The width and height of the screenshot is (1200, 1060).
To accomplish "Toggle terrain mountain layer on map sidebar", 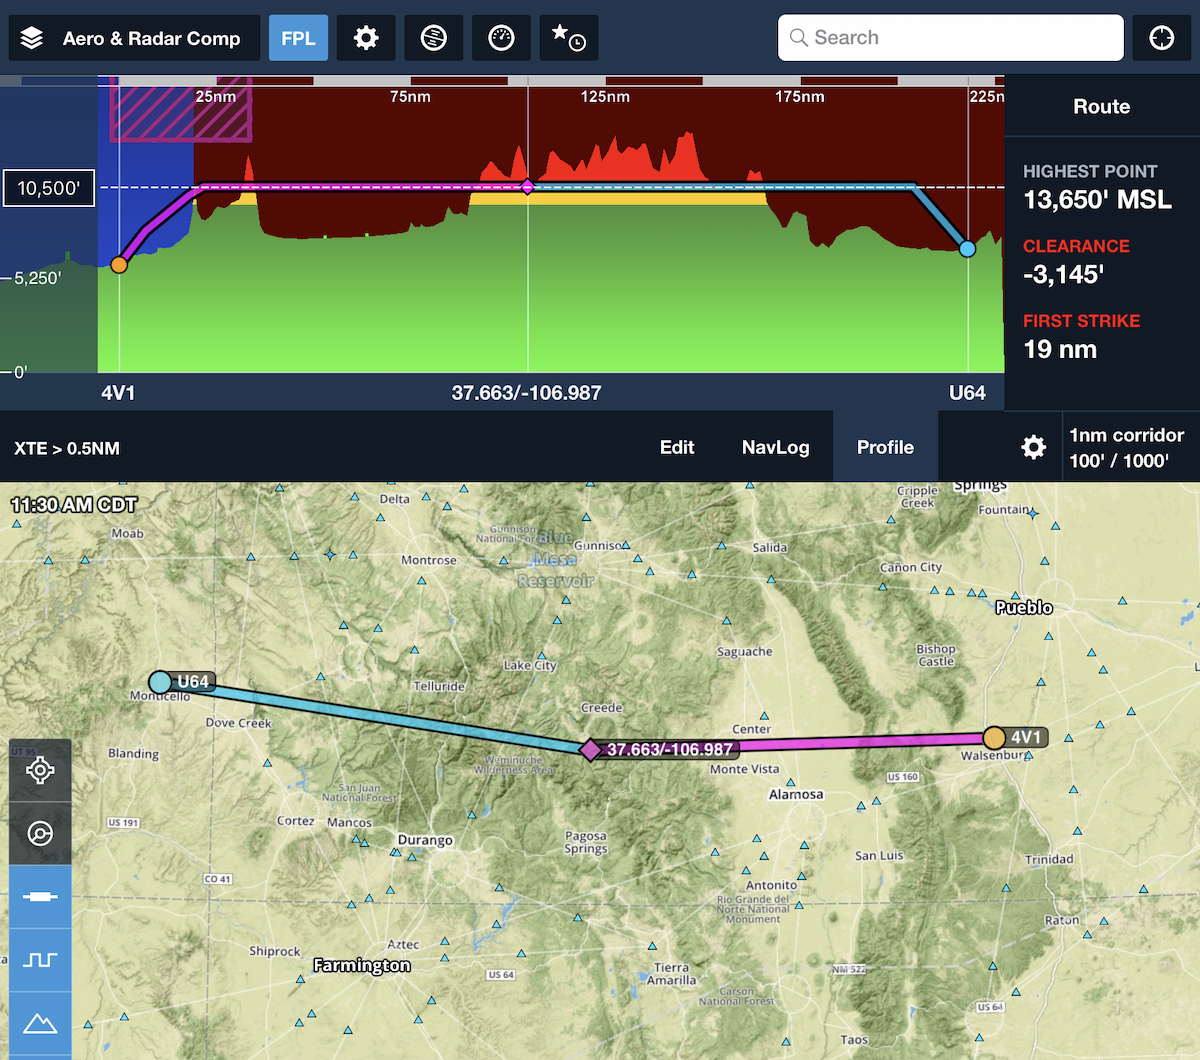I will pyautogui.click(x=40, y=1023).
